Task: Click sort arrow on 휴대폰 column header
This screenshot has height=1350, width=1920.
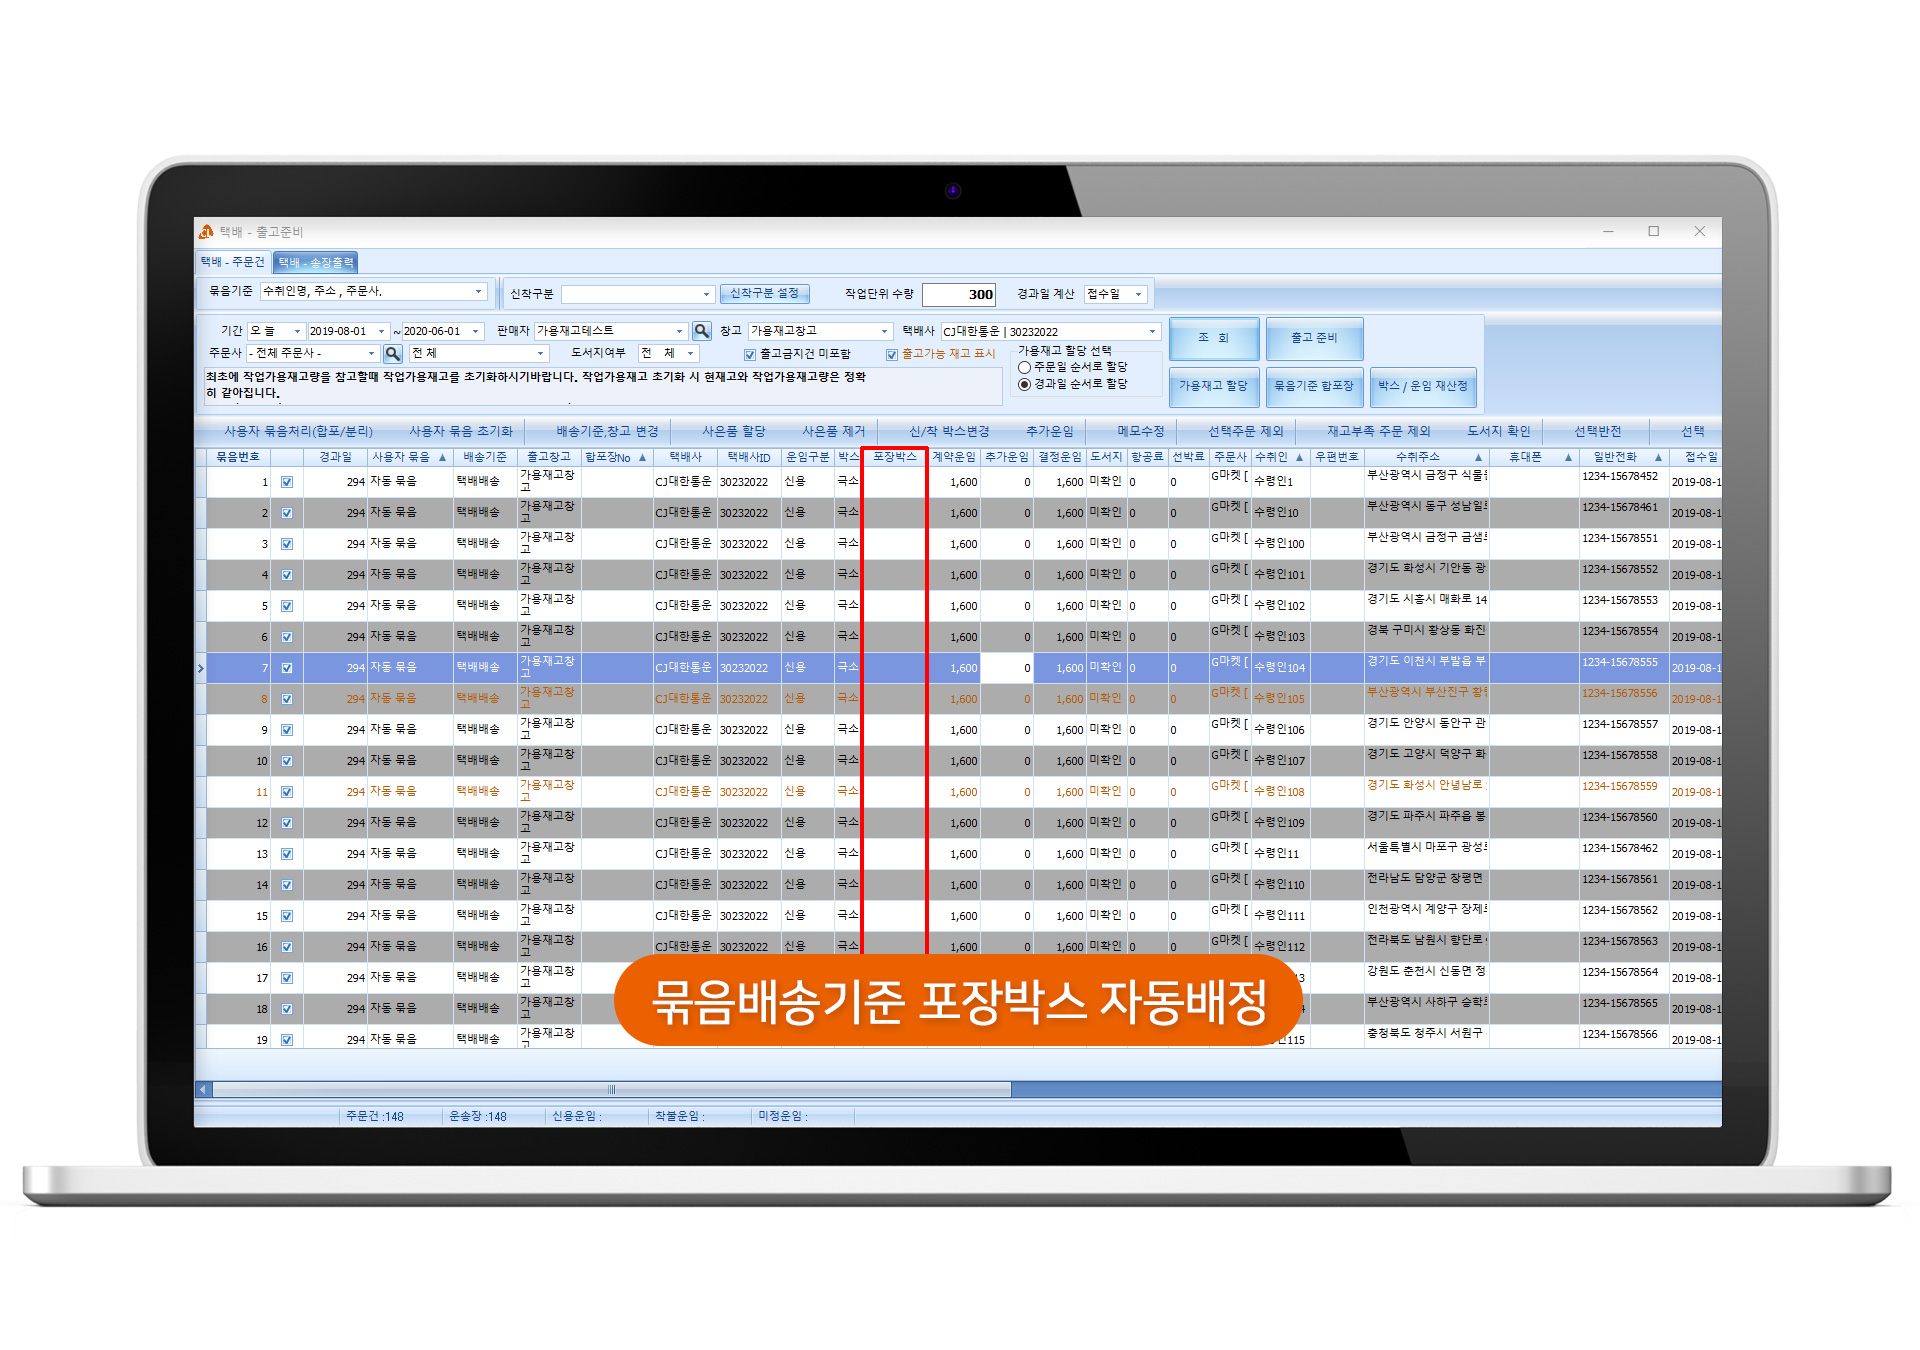Action: [1568, 457]
